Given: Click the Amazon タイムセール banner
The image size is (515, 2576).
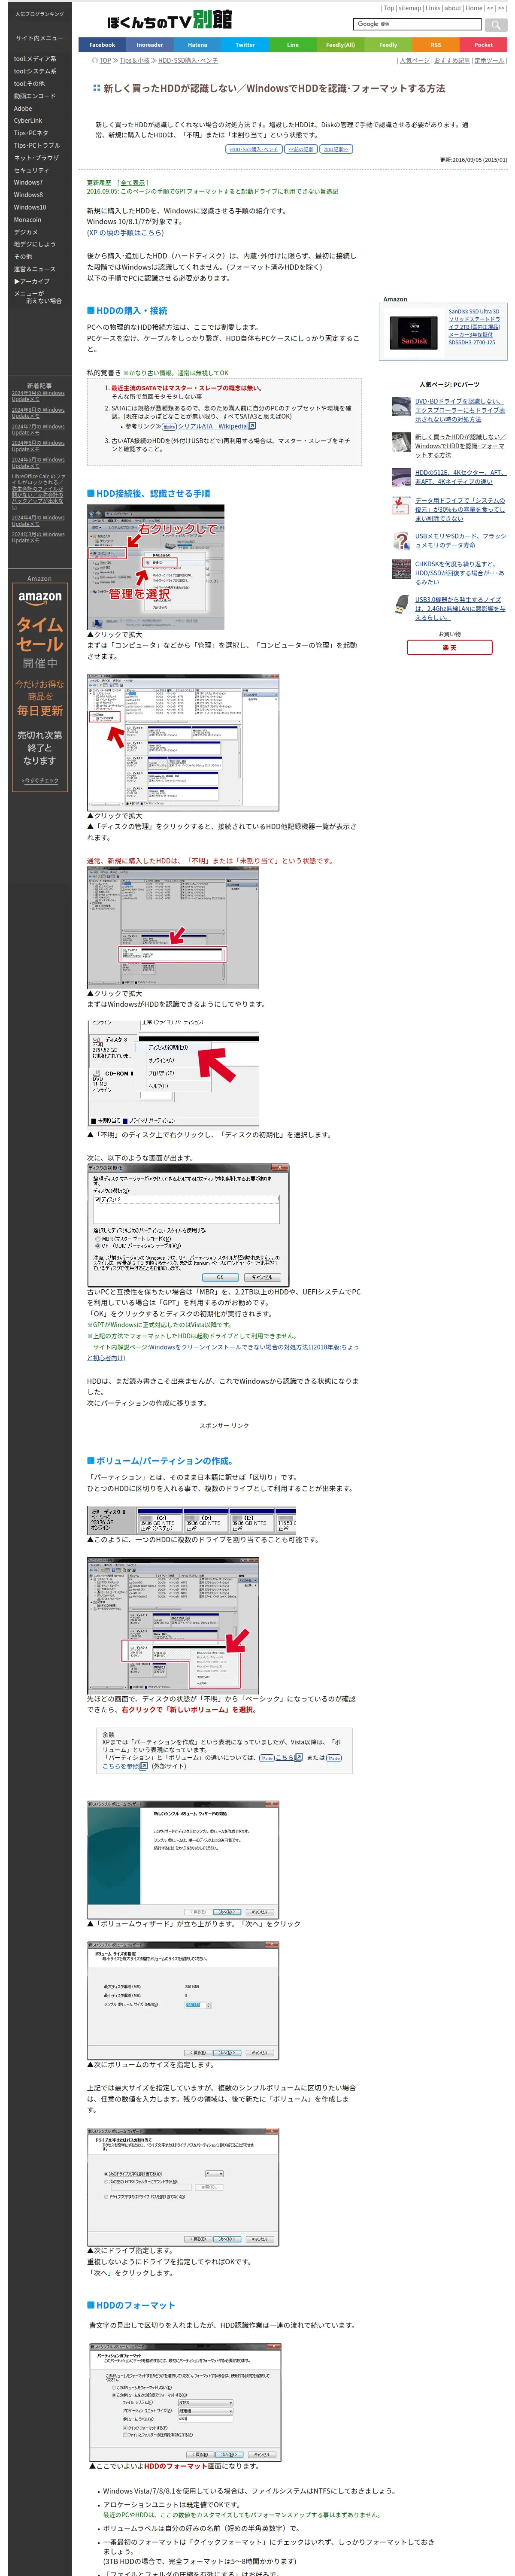Looking at the screenshot, I should click(39, 686).
